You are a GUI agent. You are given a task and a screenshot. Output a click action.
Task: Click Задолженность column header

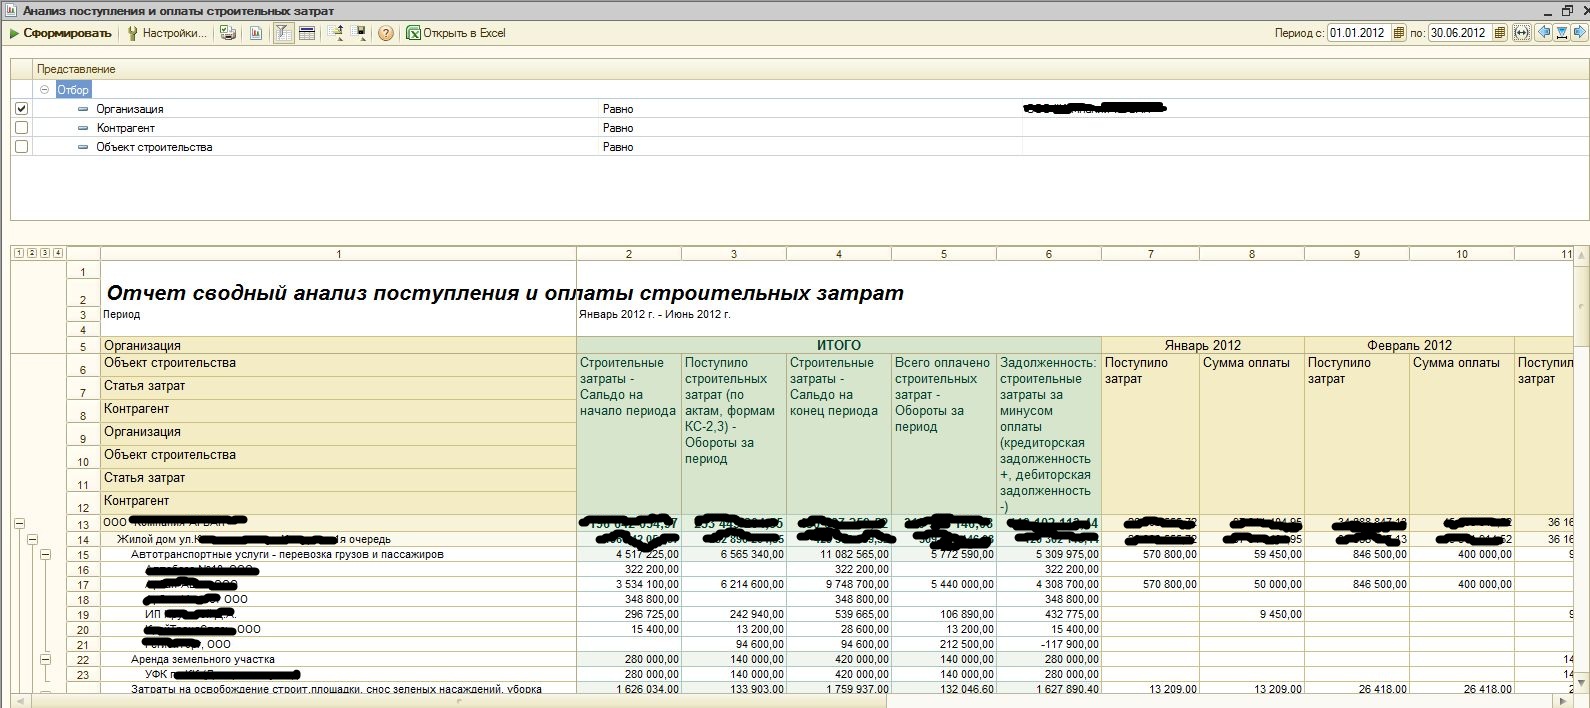tap(1049, 434)
